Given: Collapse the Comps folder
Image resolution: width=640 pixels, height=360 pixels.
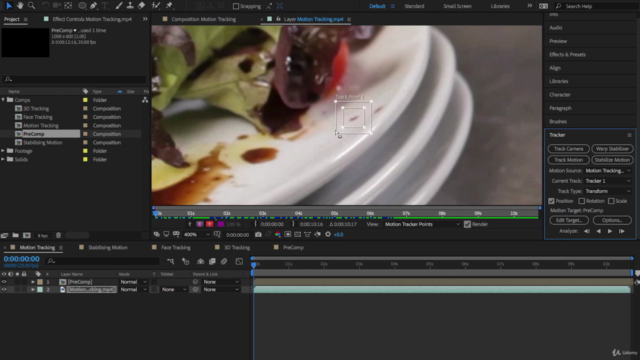Looking at the screenshot, I should coord(3,100).
